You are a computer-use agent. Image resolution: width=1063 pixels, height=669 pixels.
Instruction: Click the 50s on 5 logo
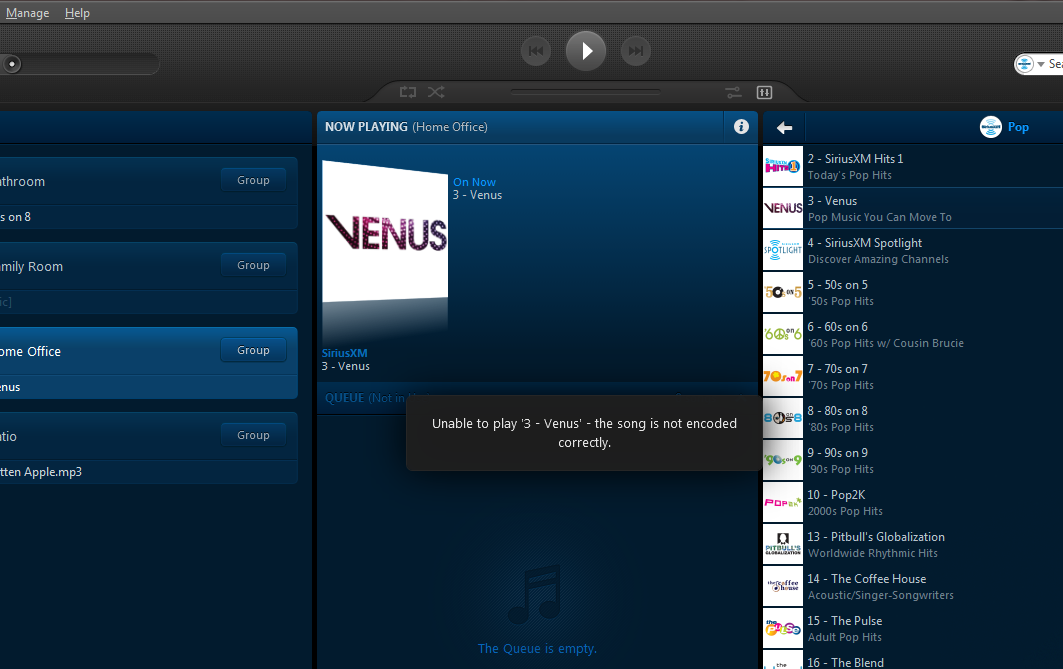(783, 292)
